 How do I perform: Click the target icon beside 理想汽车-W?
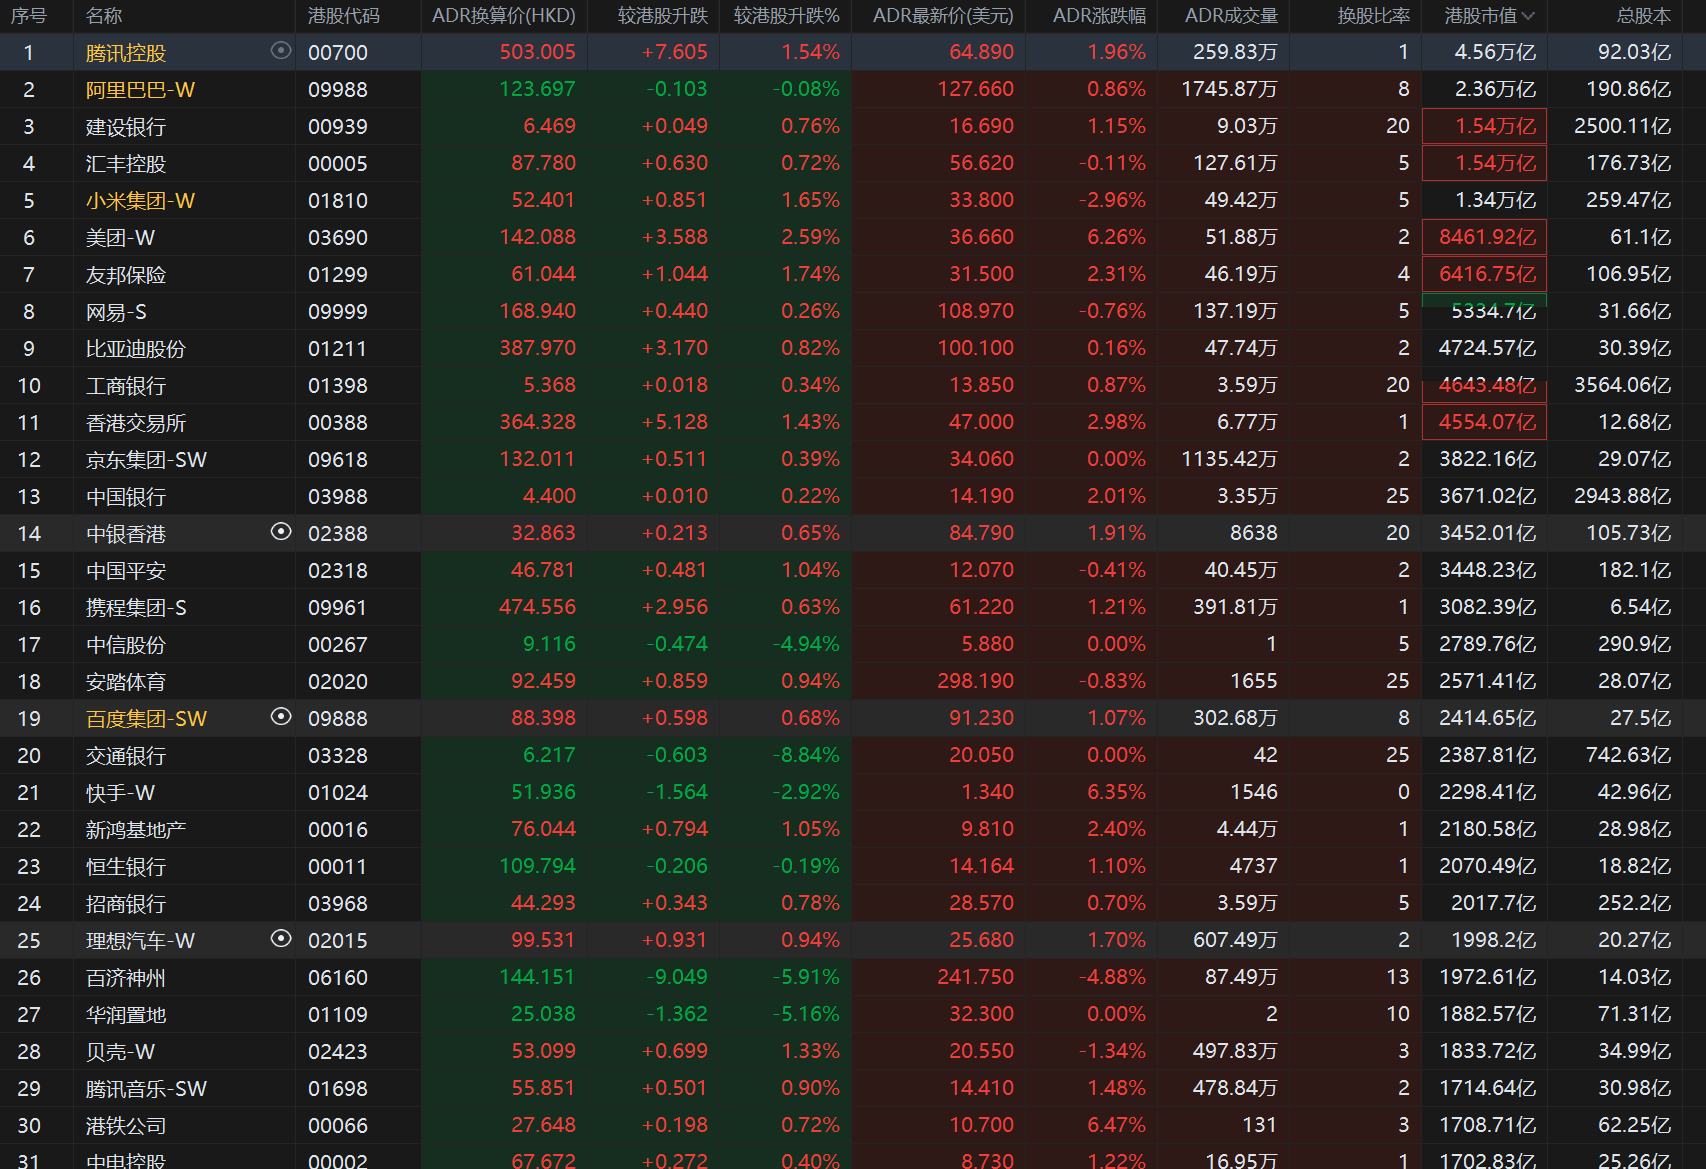click(x=281, y=939)
